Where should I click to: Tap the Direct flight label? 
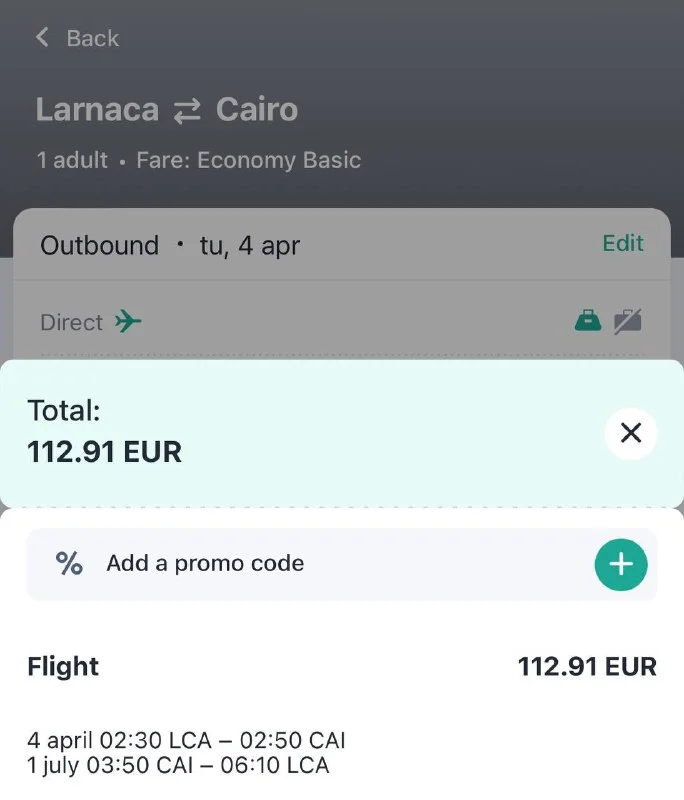click(x=72, y=323)
